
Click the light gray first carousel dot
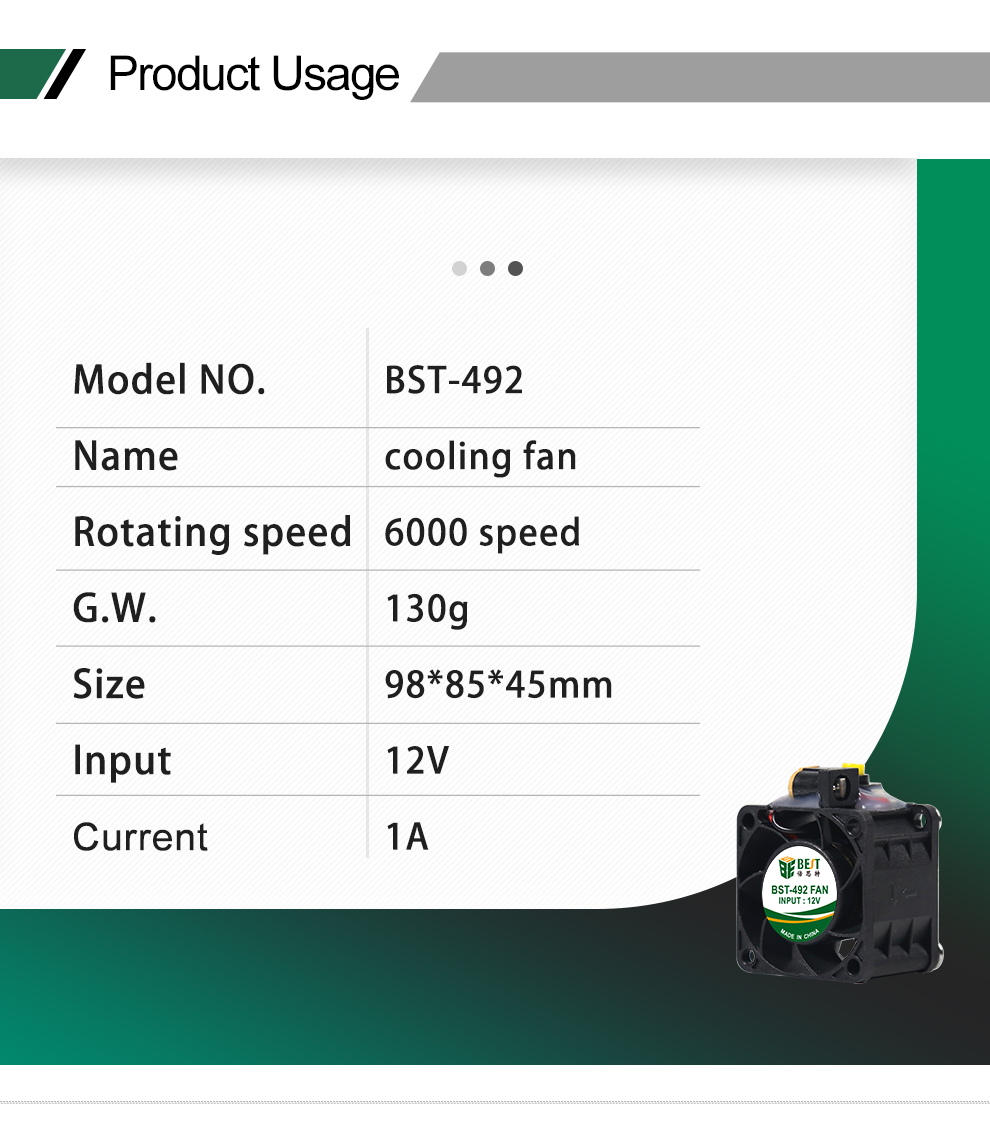tap(459, 269)
